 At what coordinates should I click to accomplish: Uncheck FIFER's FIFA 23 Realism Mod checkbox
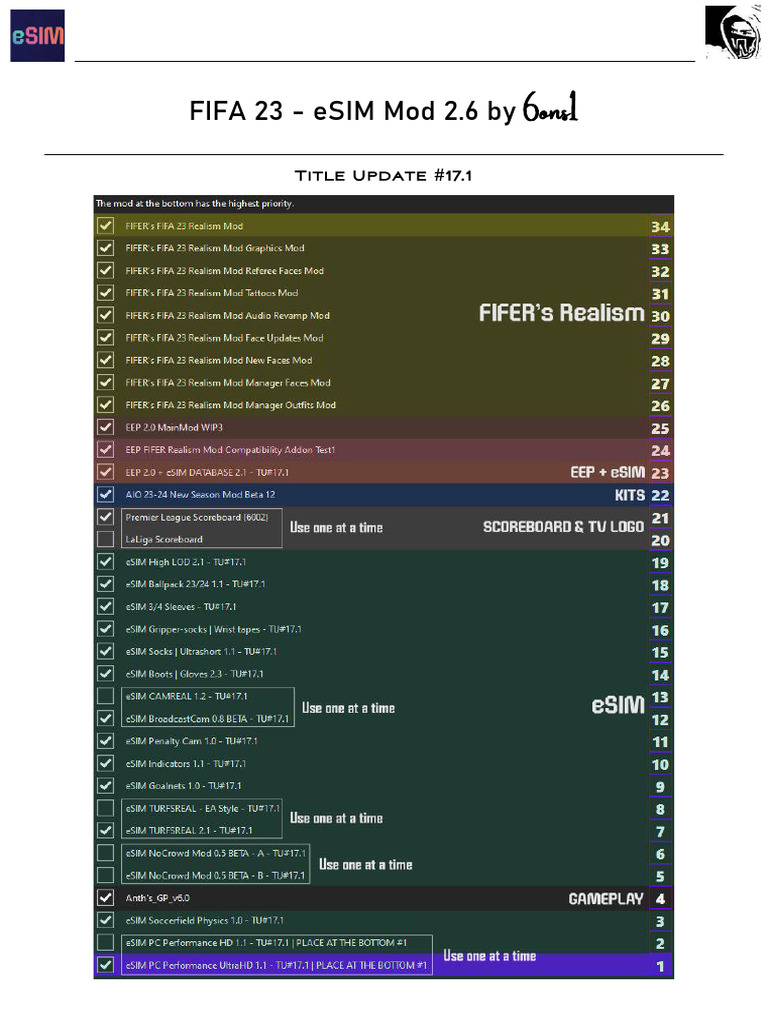click(105, 226)
